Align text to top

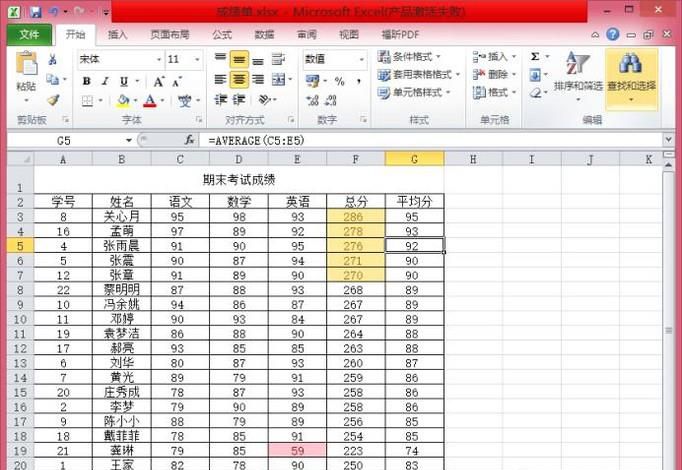(221, 59)
